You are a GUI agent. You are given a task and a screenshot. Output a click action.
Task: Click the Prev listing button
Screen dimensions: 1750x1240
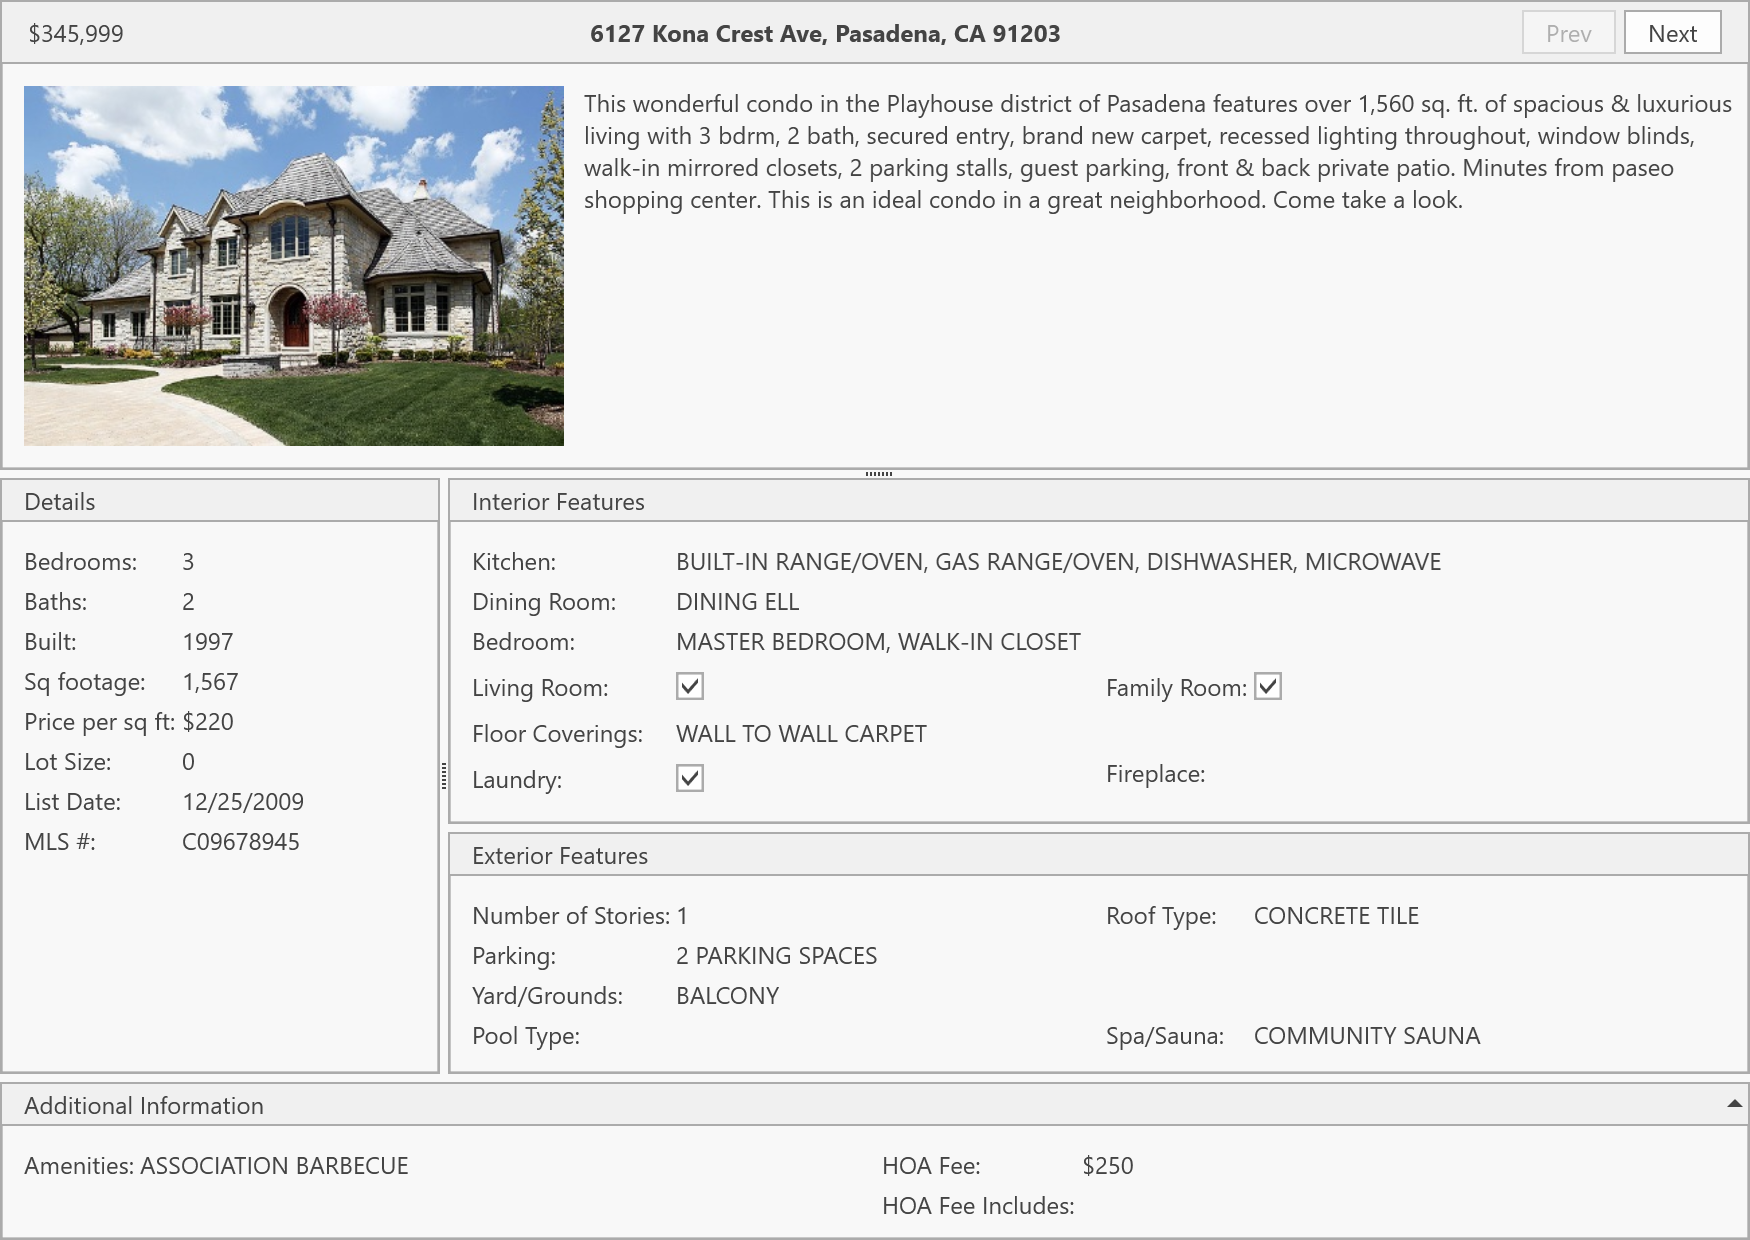(x=1568, y=33)
